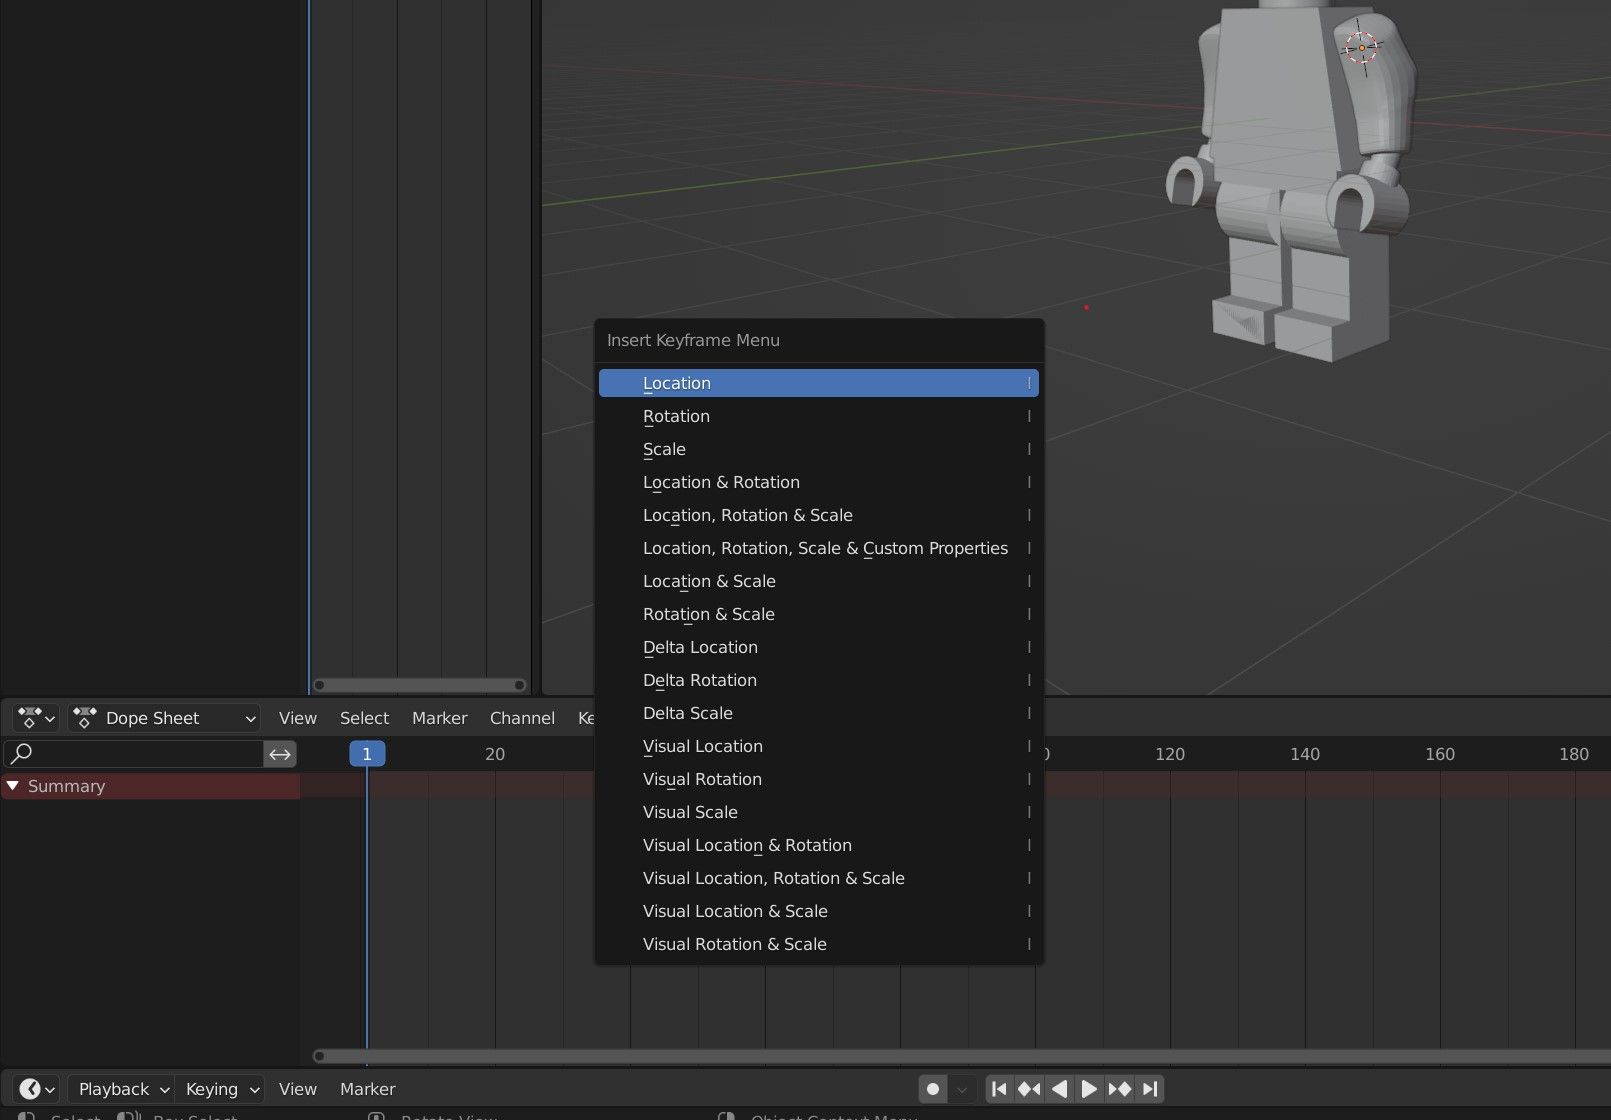Viewport: 1611px width, 1120px height.
Task: Open the editor type selector in the Dope Sheet
Action: 35,717
